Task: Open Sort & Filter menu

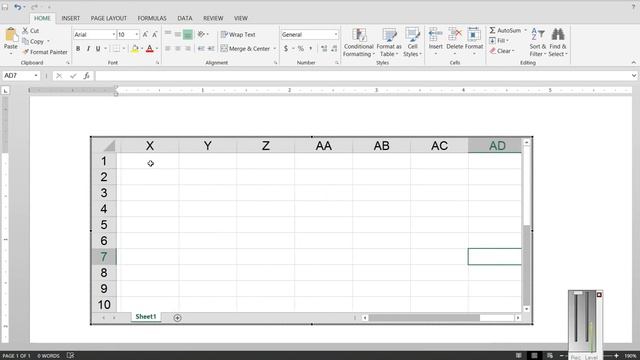Action: pos(538,42)
